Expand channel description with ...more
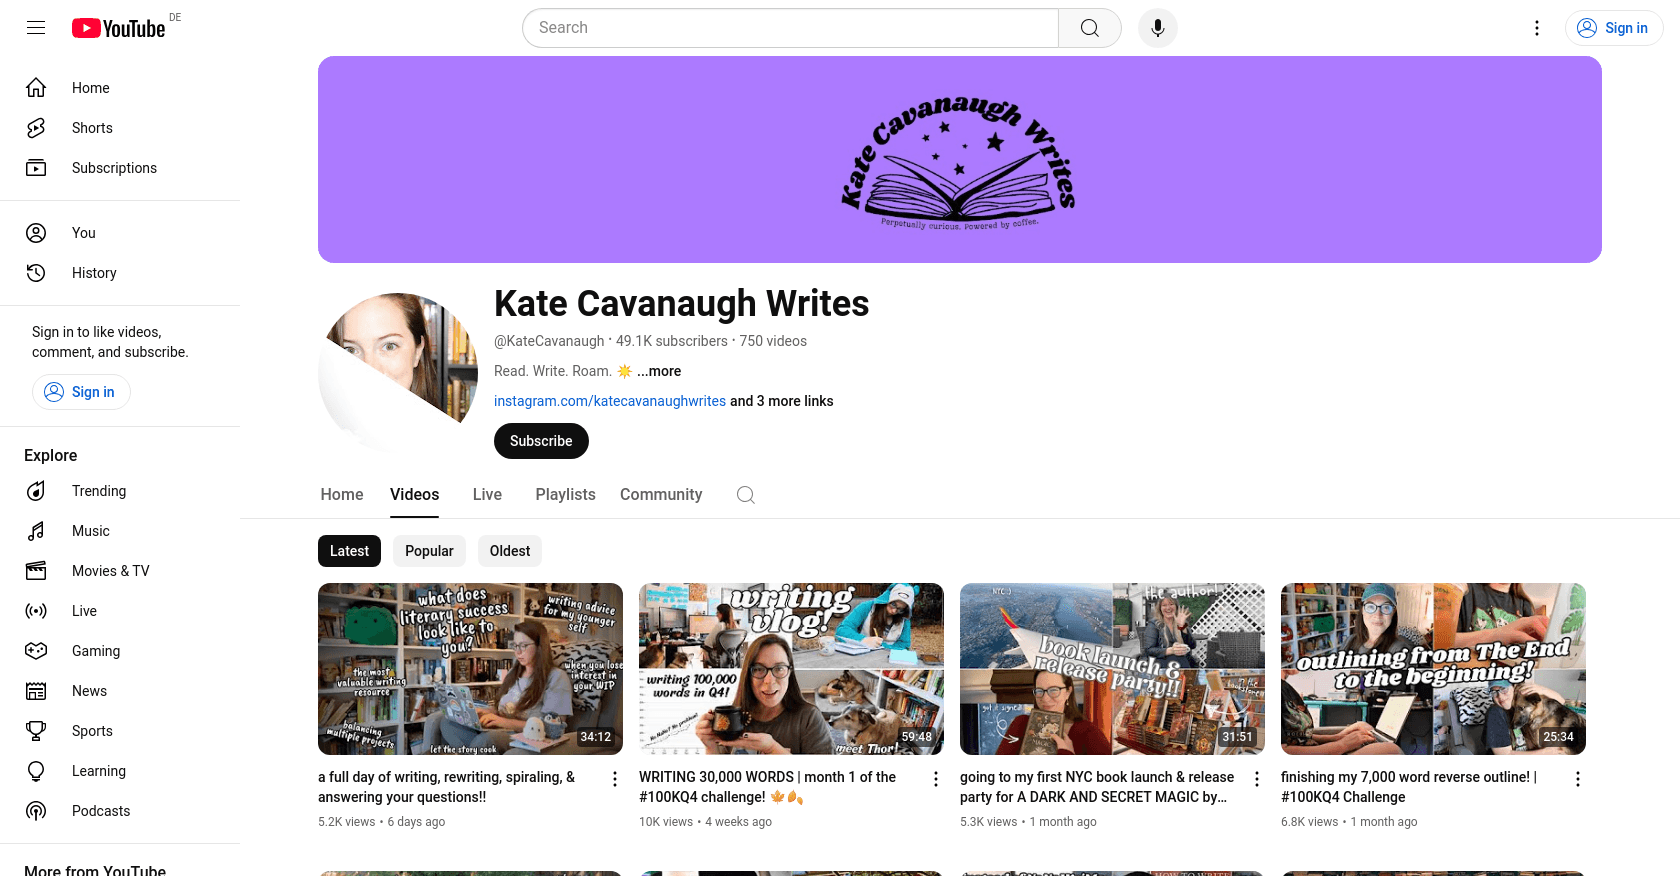The image size is (1680, 876). click(x=659, y=371)
